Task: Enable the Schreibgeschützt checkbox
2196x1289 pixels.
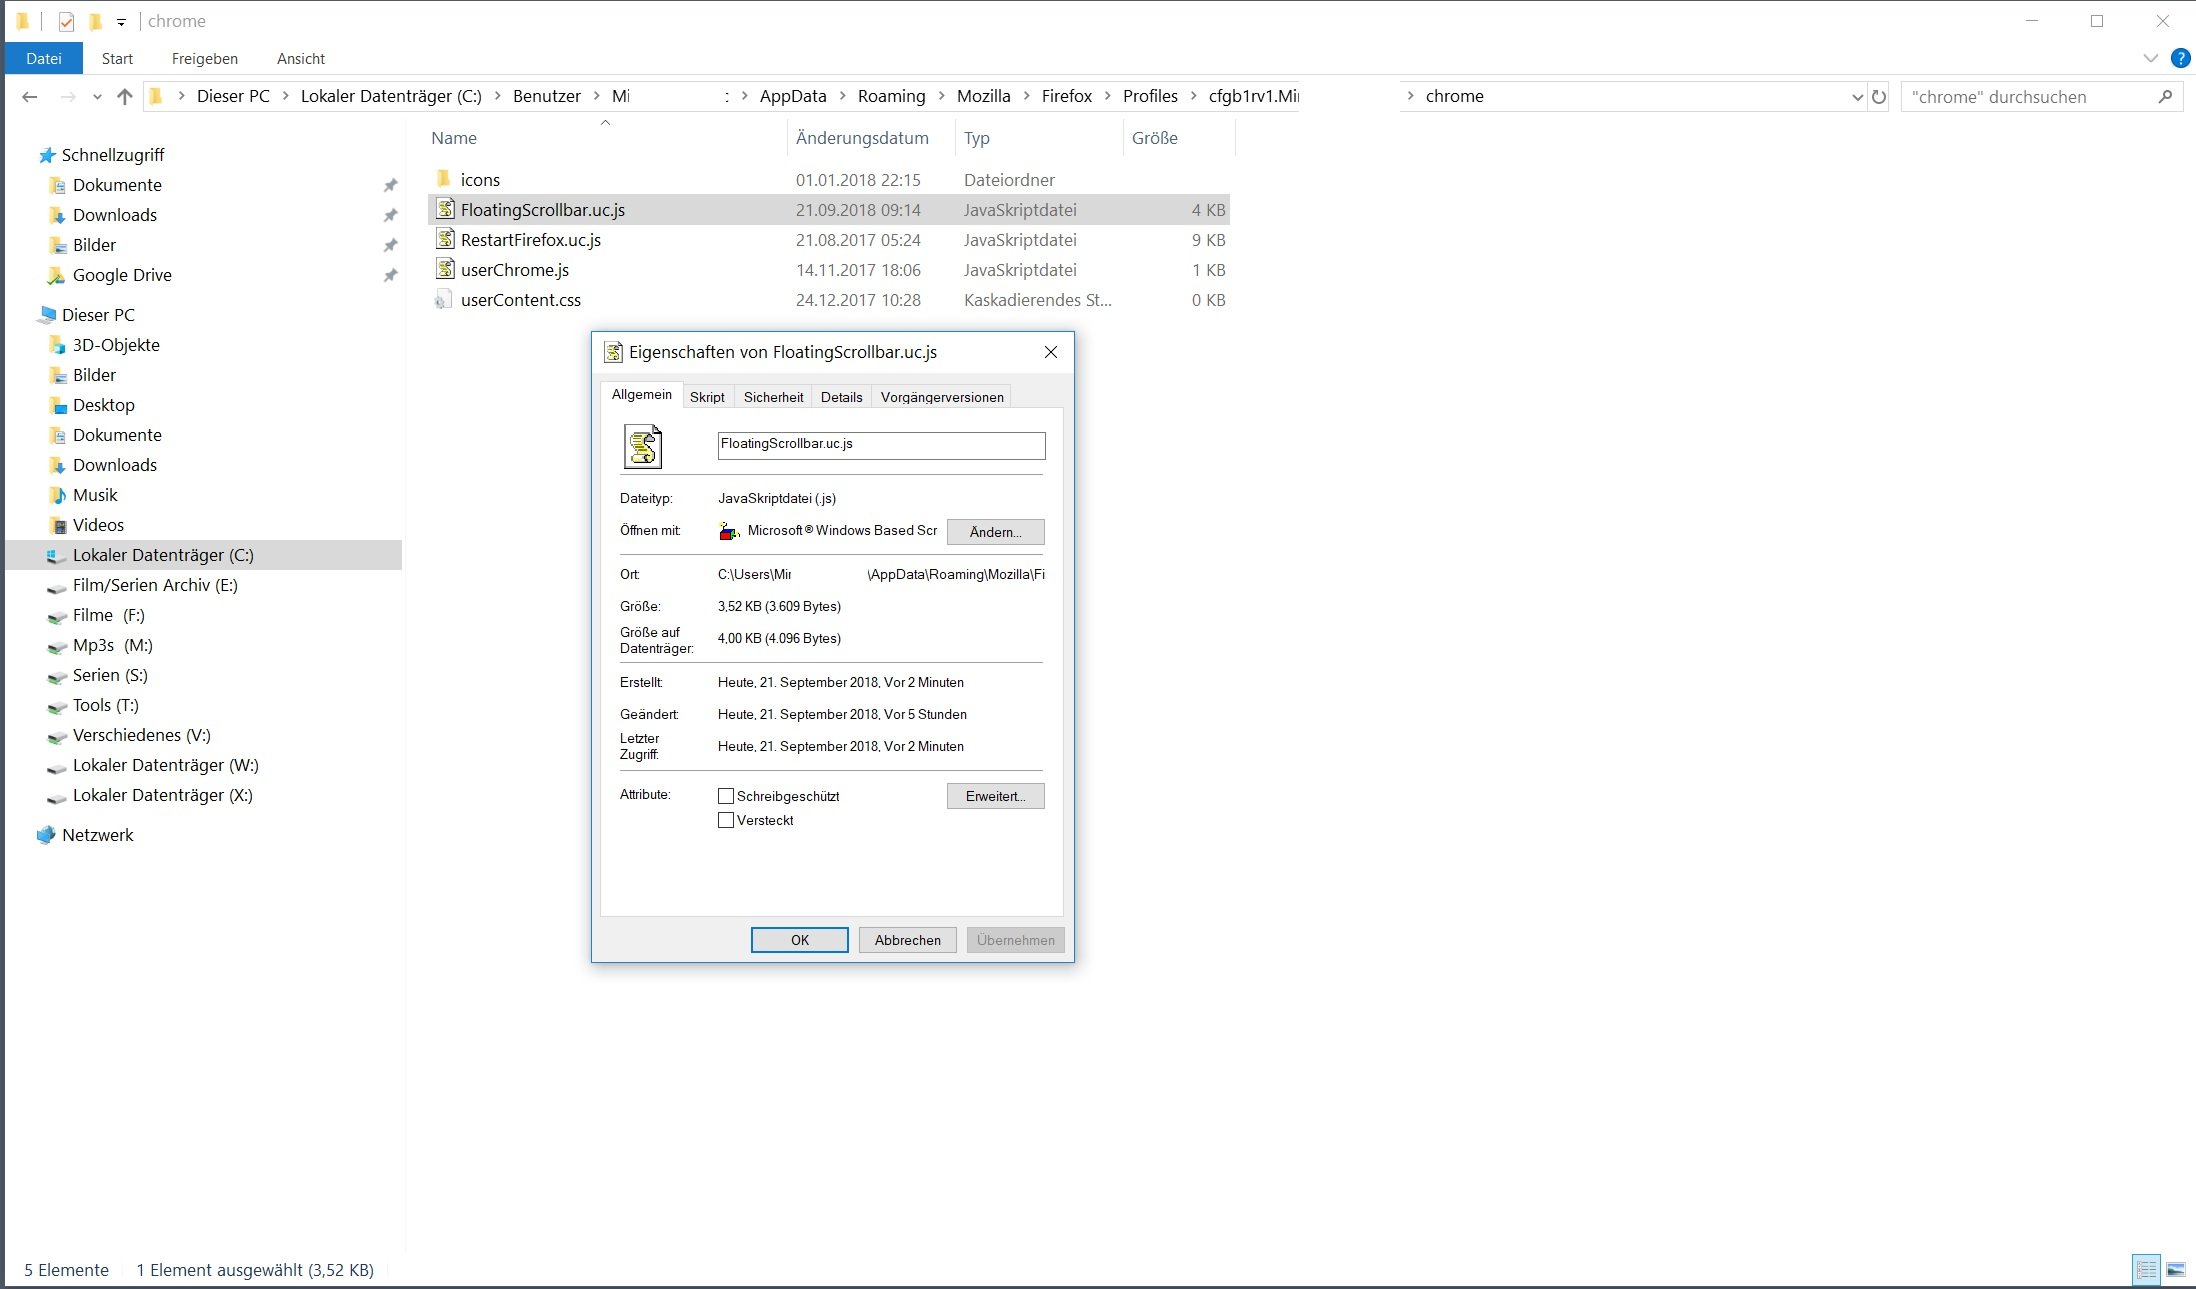Action: (726, 796)
